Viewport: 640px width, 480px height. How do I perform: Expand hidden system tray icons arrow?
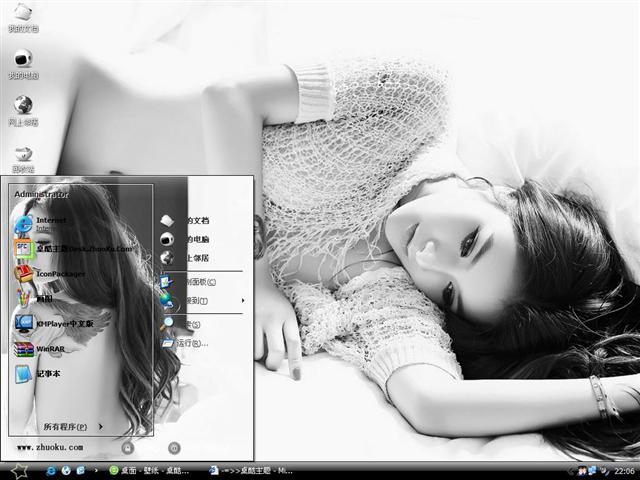coord(571,471)
